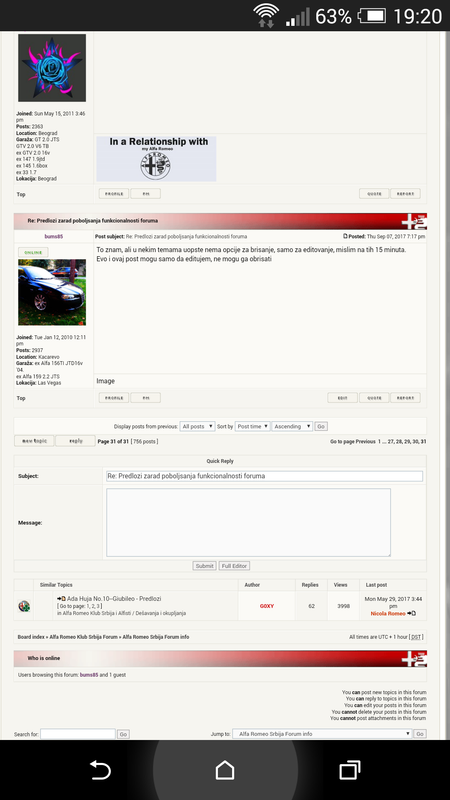Submit the quick reply
450x800 pixels.
[205, 566]
